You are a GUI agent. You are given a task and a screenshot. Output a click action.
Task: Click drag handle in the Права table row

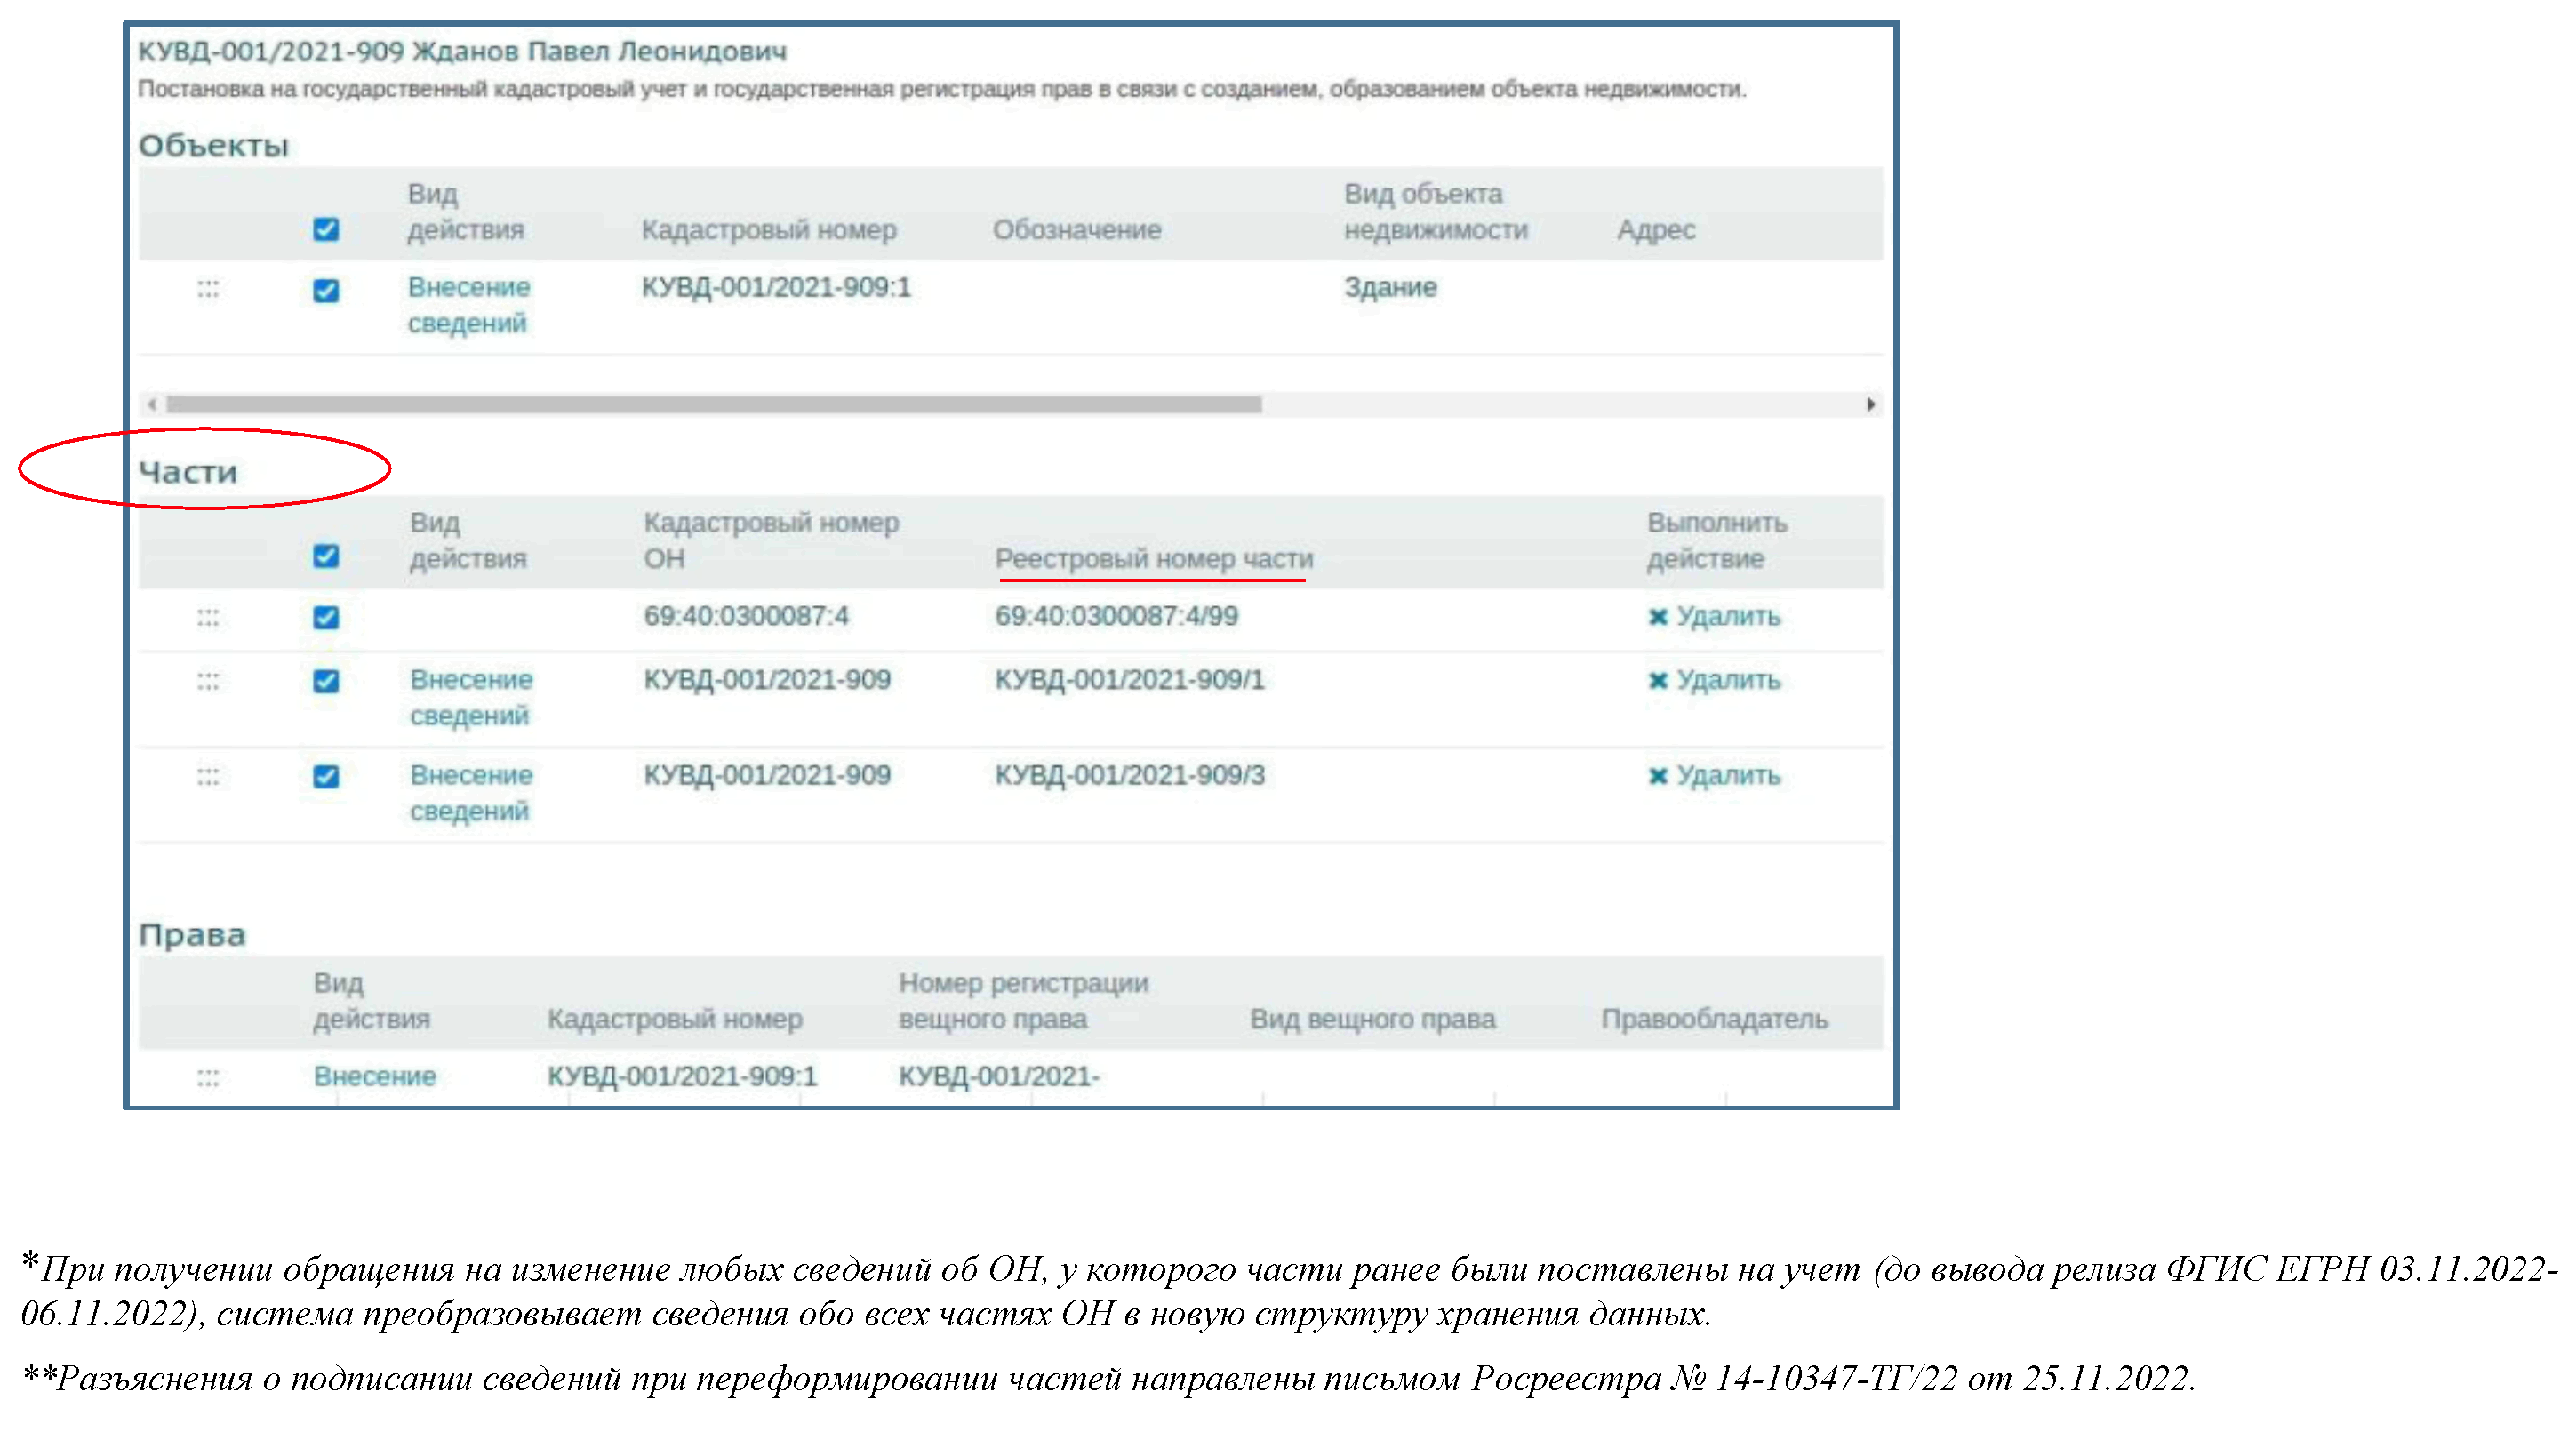click(208, 1077)
